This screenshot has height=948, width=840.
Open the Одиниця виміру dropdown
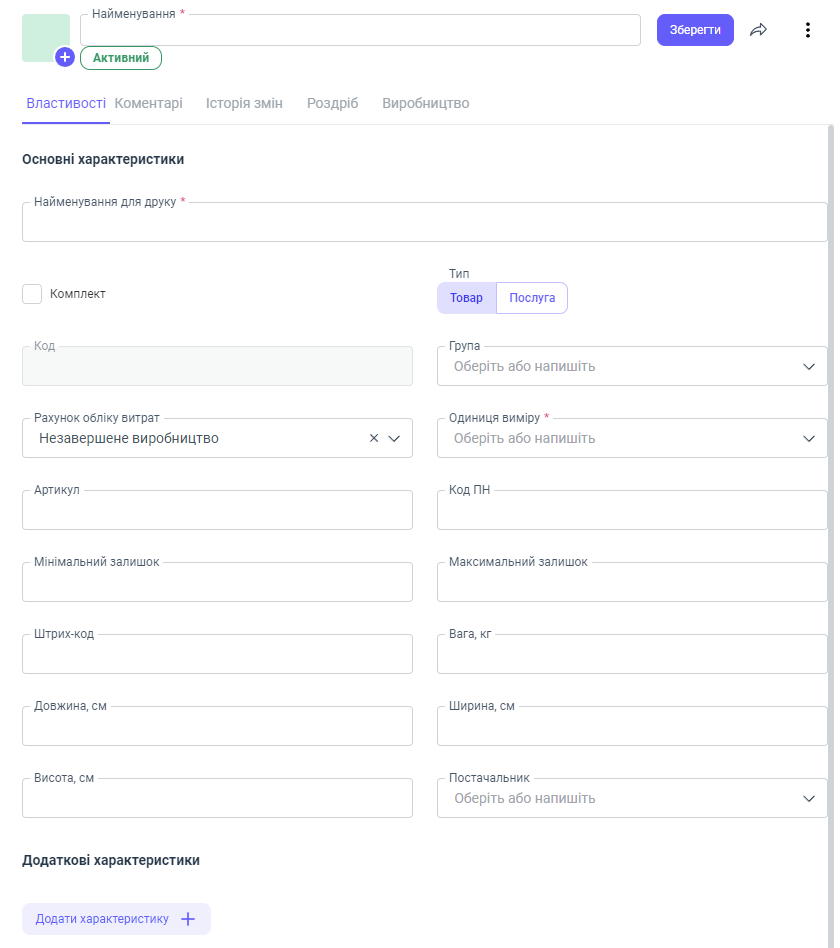point(809,438)
